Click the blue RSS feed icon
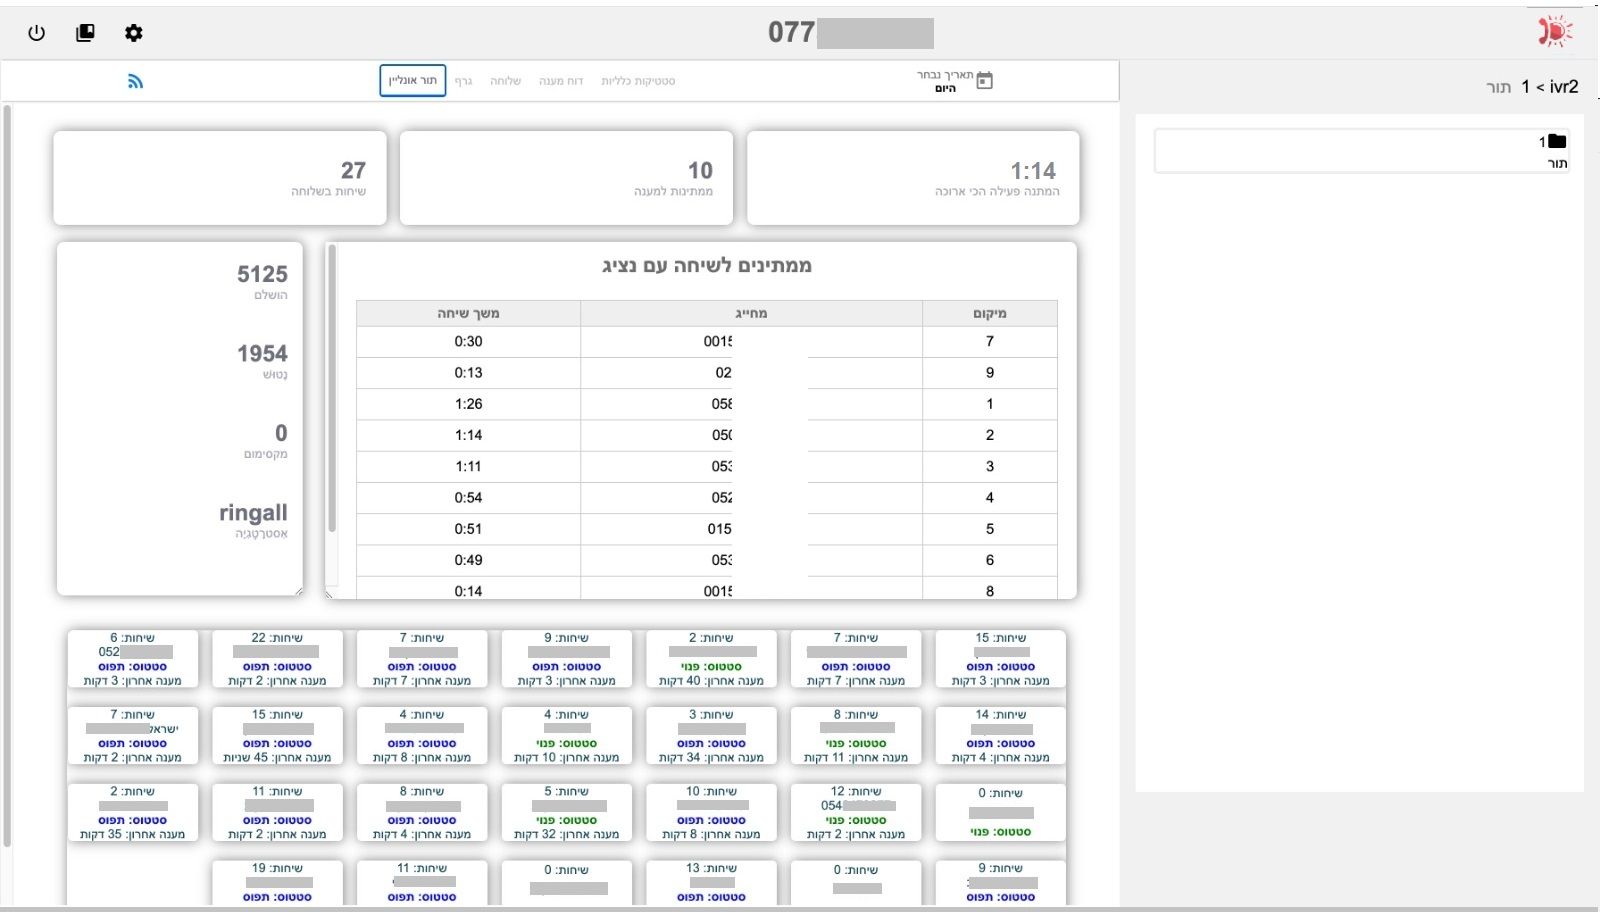Screen dimensions: 1600x912 point(135,81)
